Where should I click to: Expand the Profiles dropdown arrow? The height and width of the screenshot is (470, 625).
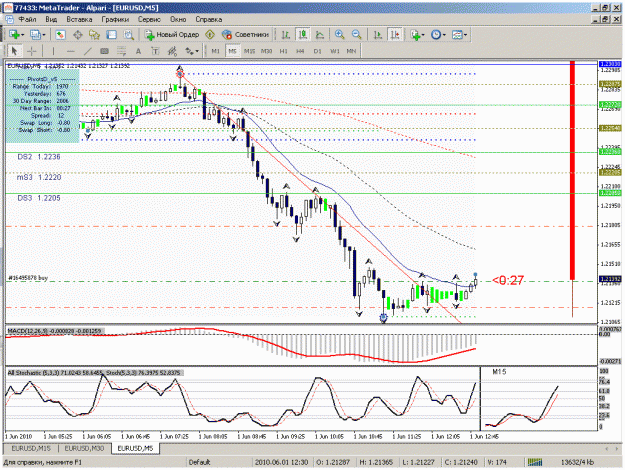[44, 35]
